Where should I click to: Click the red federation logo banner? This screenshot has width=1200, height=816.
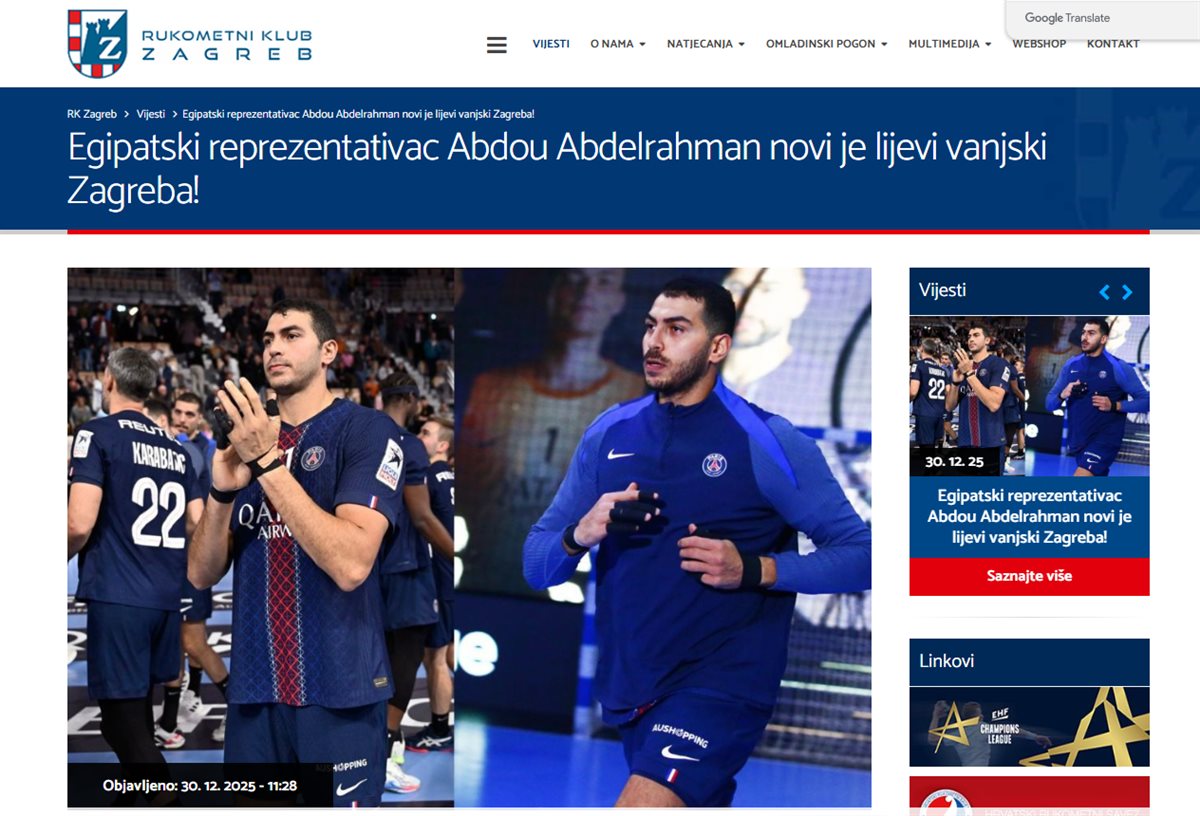[1029, 796]
